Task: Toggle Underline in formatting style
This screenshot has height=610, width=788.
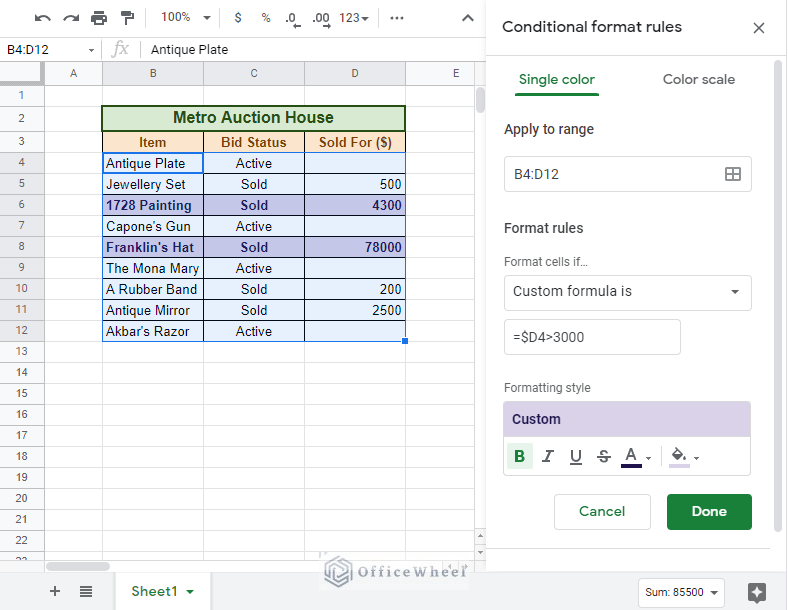Action: pyautogui.click(x=576, y=457)
